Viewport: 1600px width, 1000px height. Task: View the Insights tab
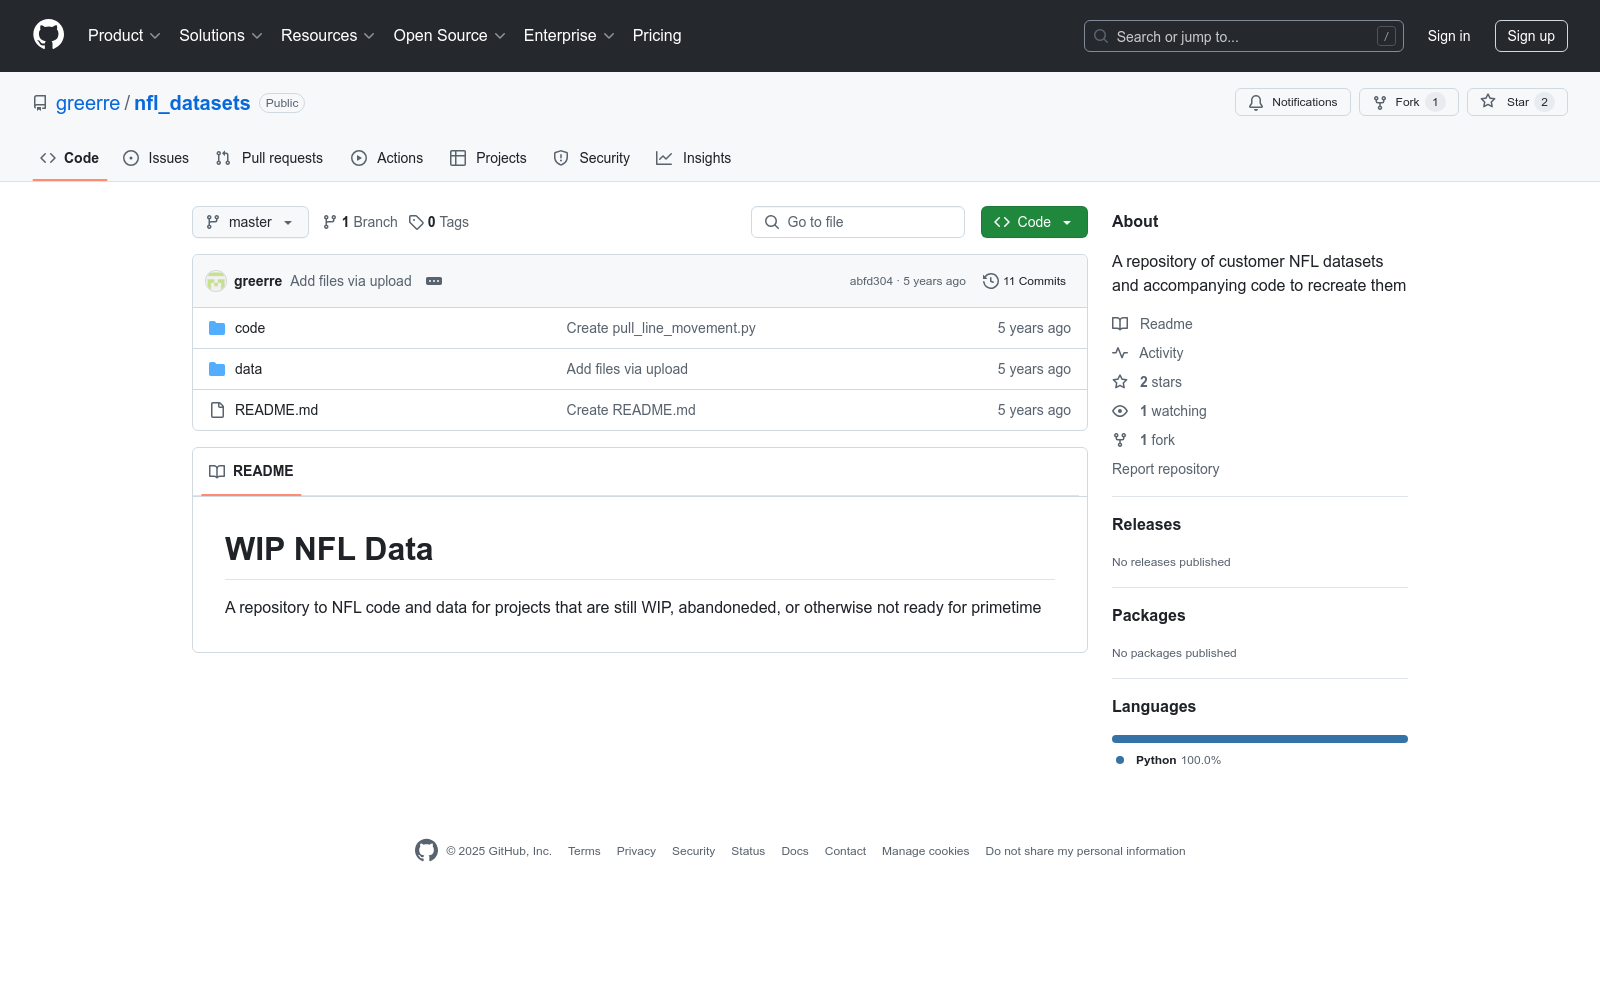click(x=694, y=158)
